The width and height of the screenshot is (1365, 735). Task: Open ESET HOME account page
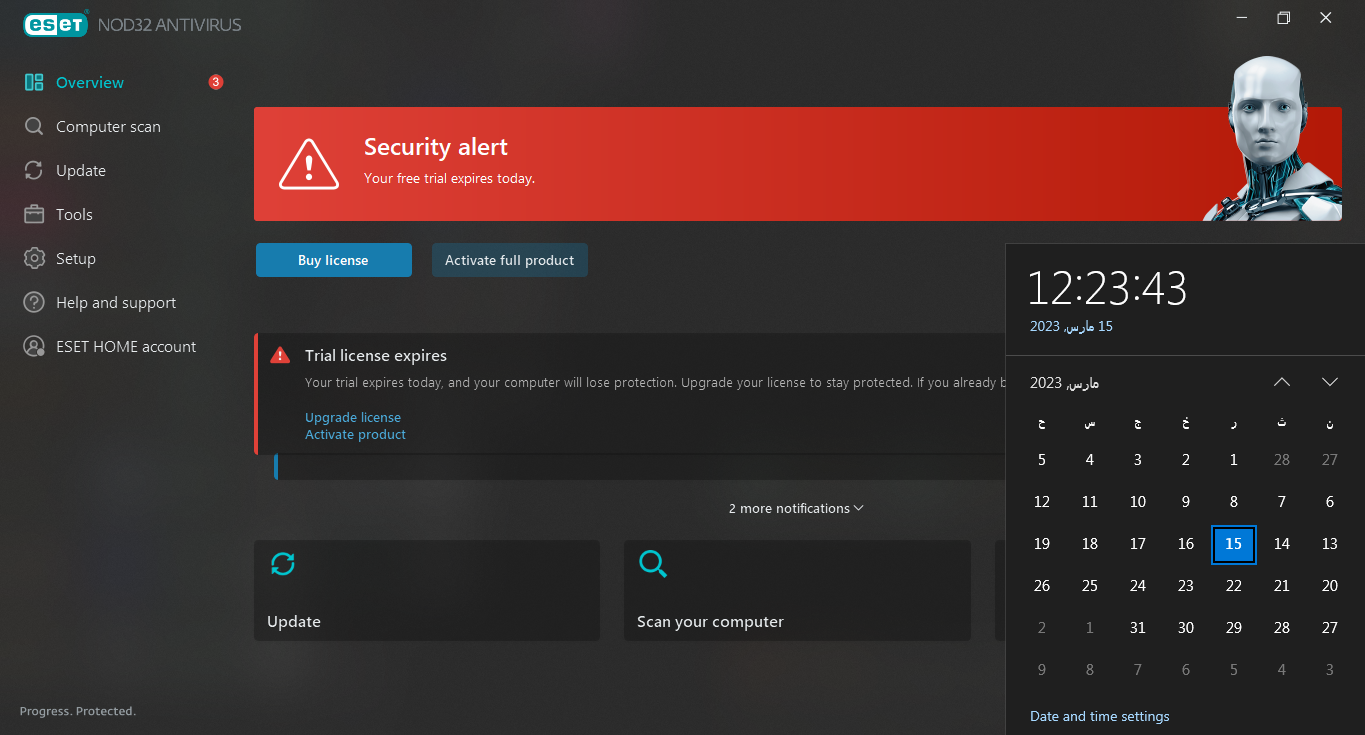tap(126, 347)
